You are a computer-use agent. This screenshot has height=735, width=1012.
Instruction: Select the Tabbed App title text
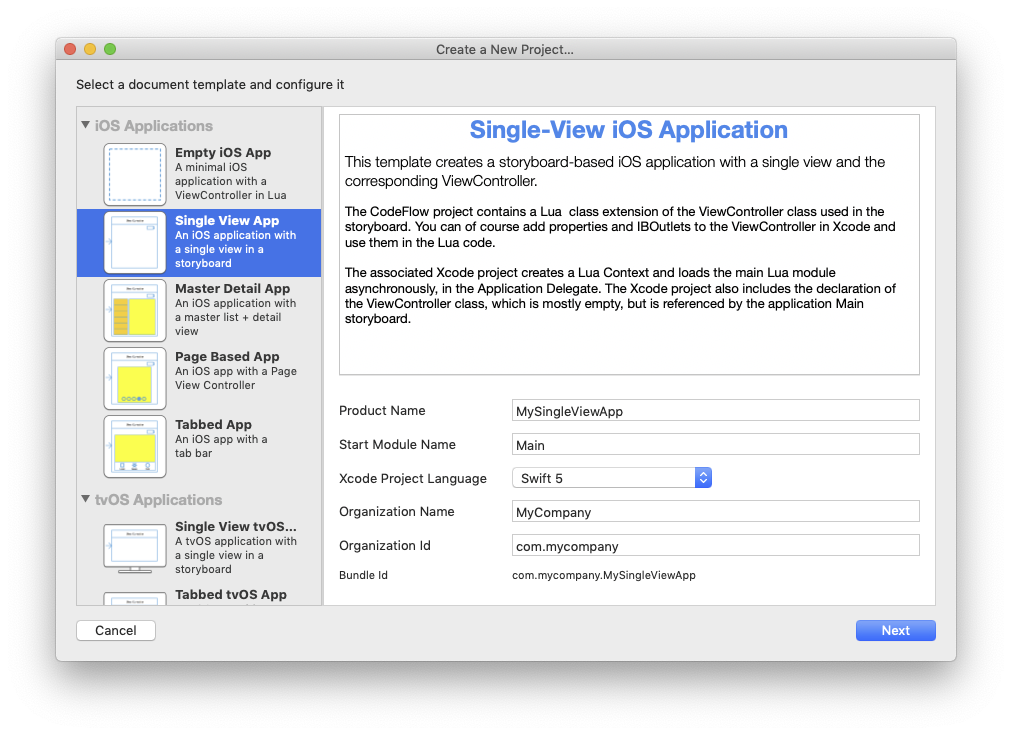(213, 425)
